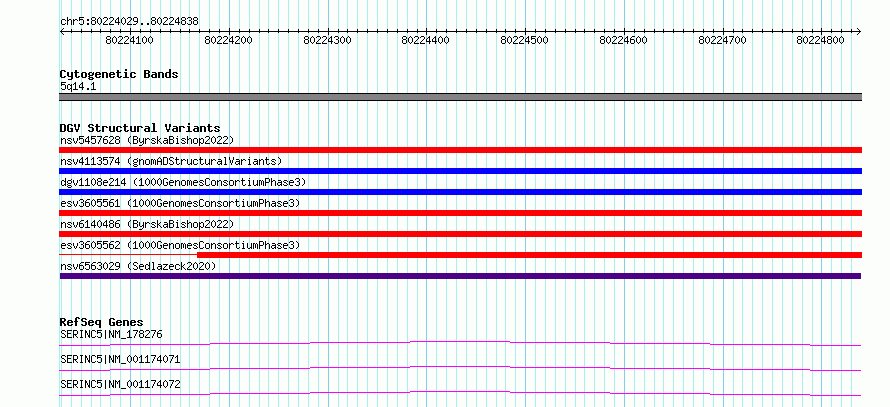This screenshot has width=890, height=407.
Task: Click ruler position 80224700
Action: (x=723, y=40)
